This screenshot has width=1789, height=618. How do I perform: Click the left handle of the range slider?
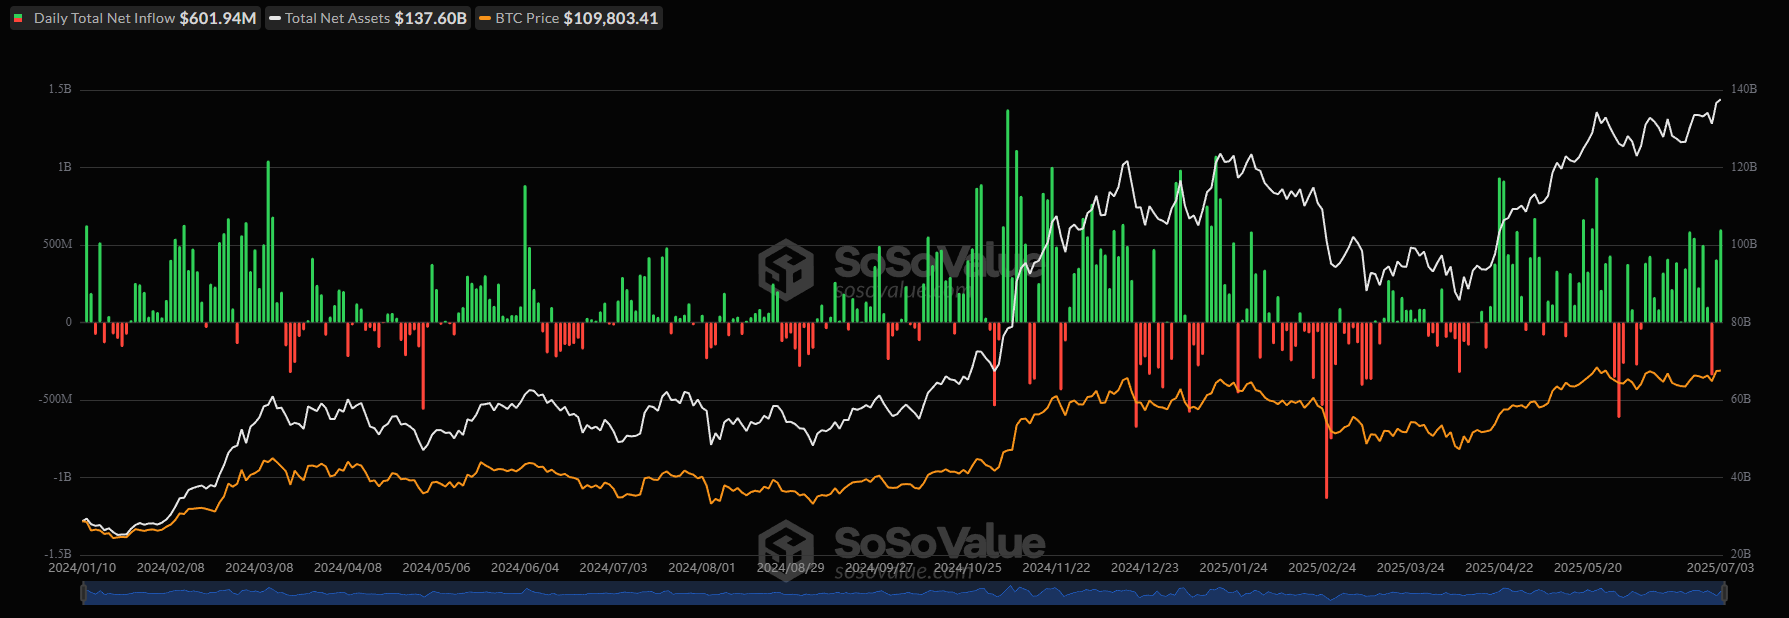pos(83,593)
